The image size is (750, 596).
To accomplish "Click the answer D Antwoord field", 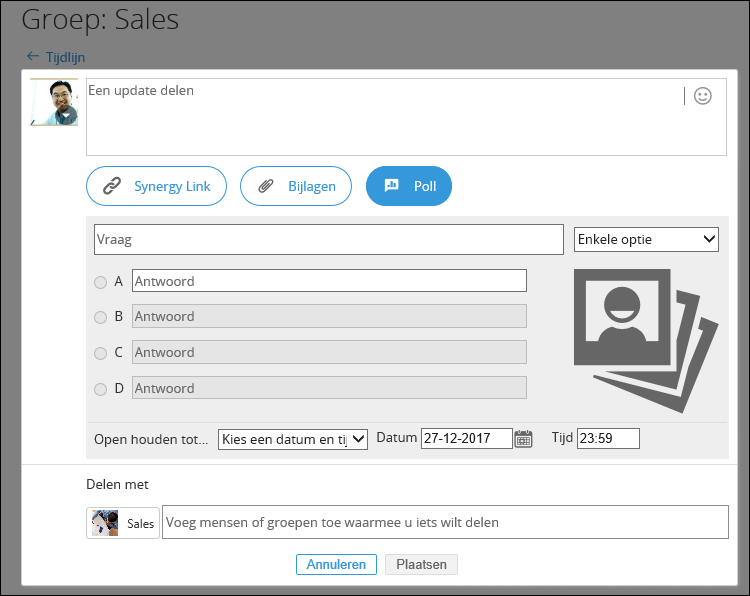I will click(x=330, y=388).
